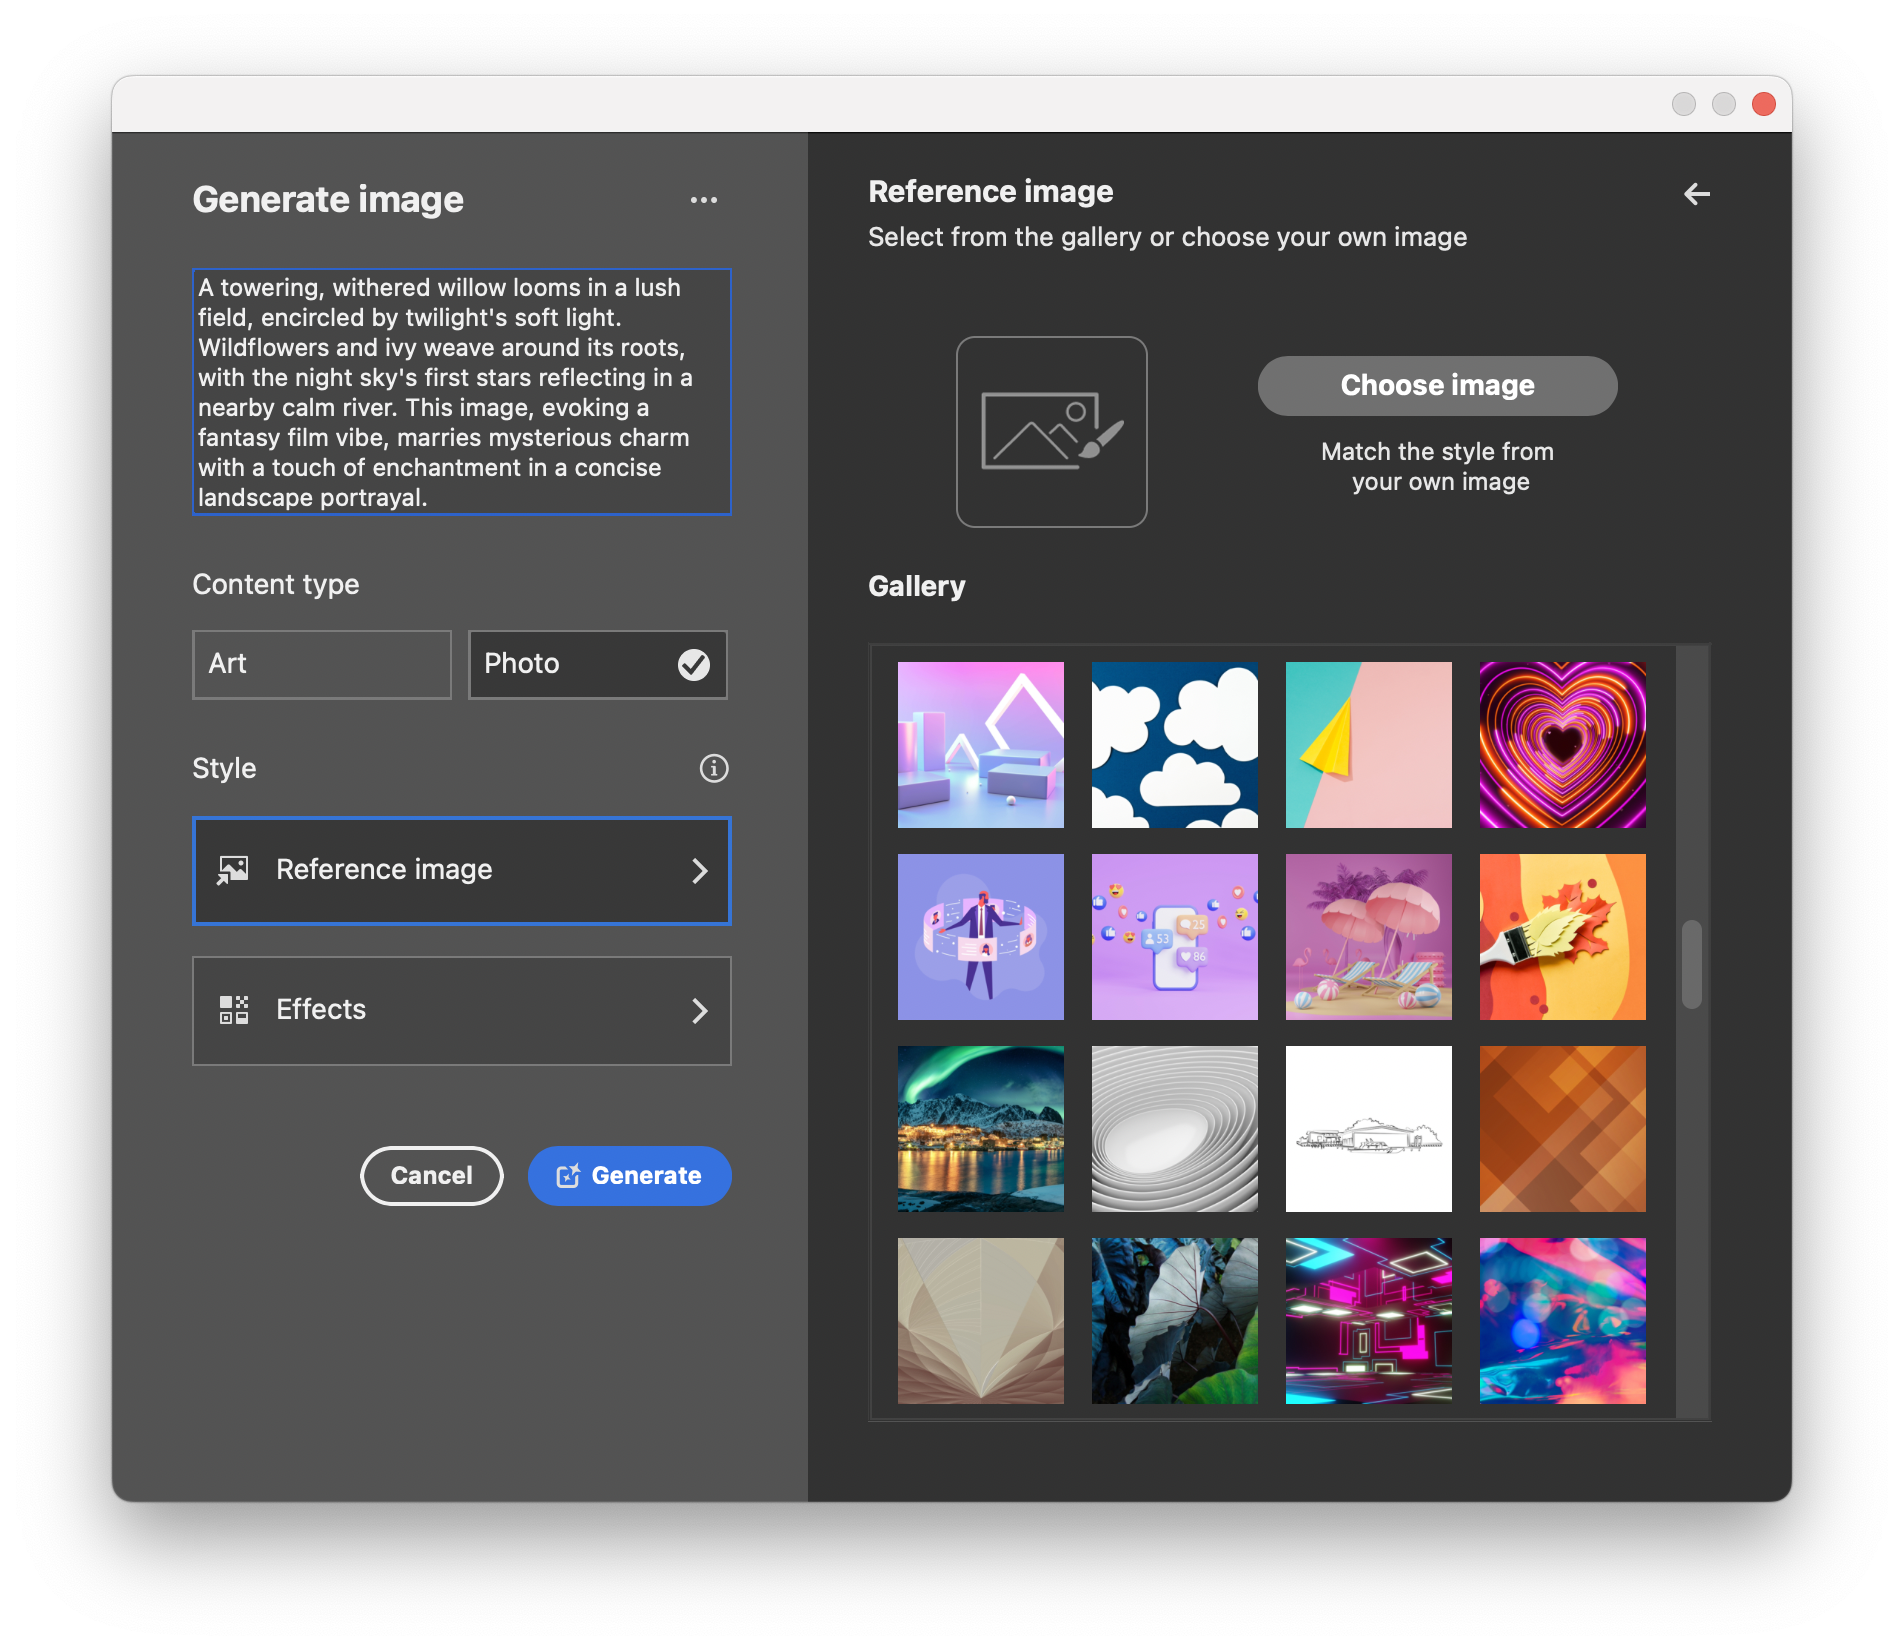The image size is (1904, 1650).
Task: Click the 'Match the style from your own image' text
Action: coord(1438,467)
